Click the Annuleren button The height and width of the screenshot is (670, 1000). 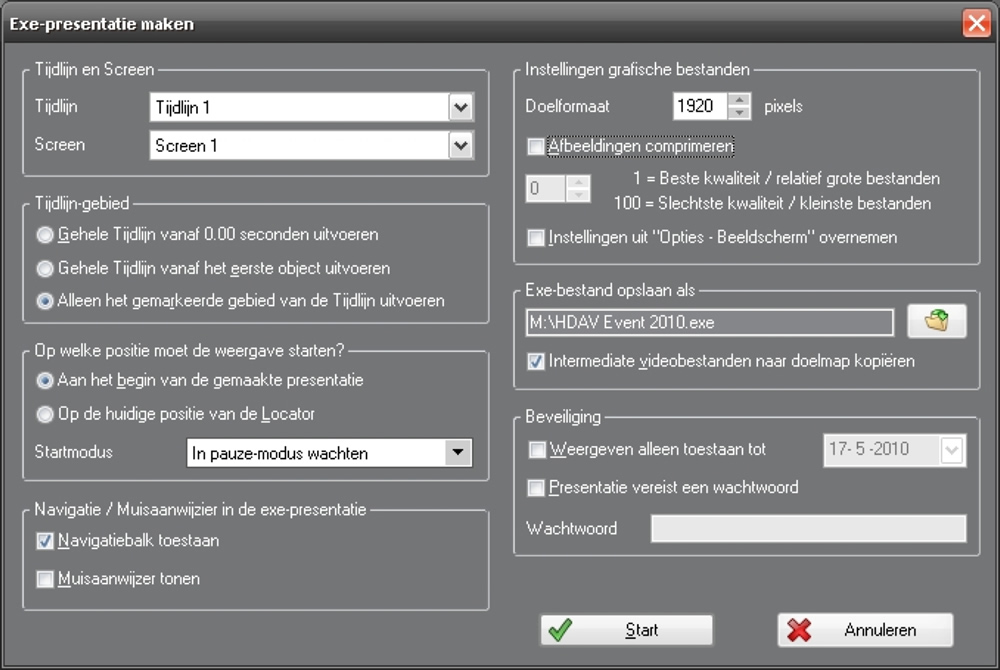(x=865, y=630)
